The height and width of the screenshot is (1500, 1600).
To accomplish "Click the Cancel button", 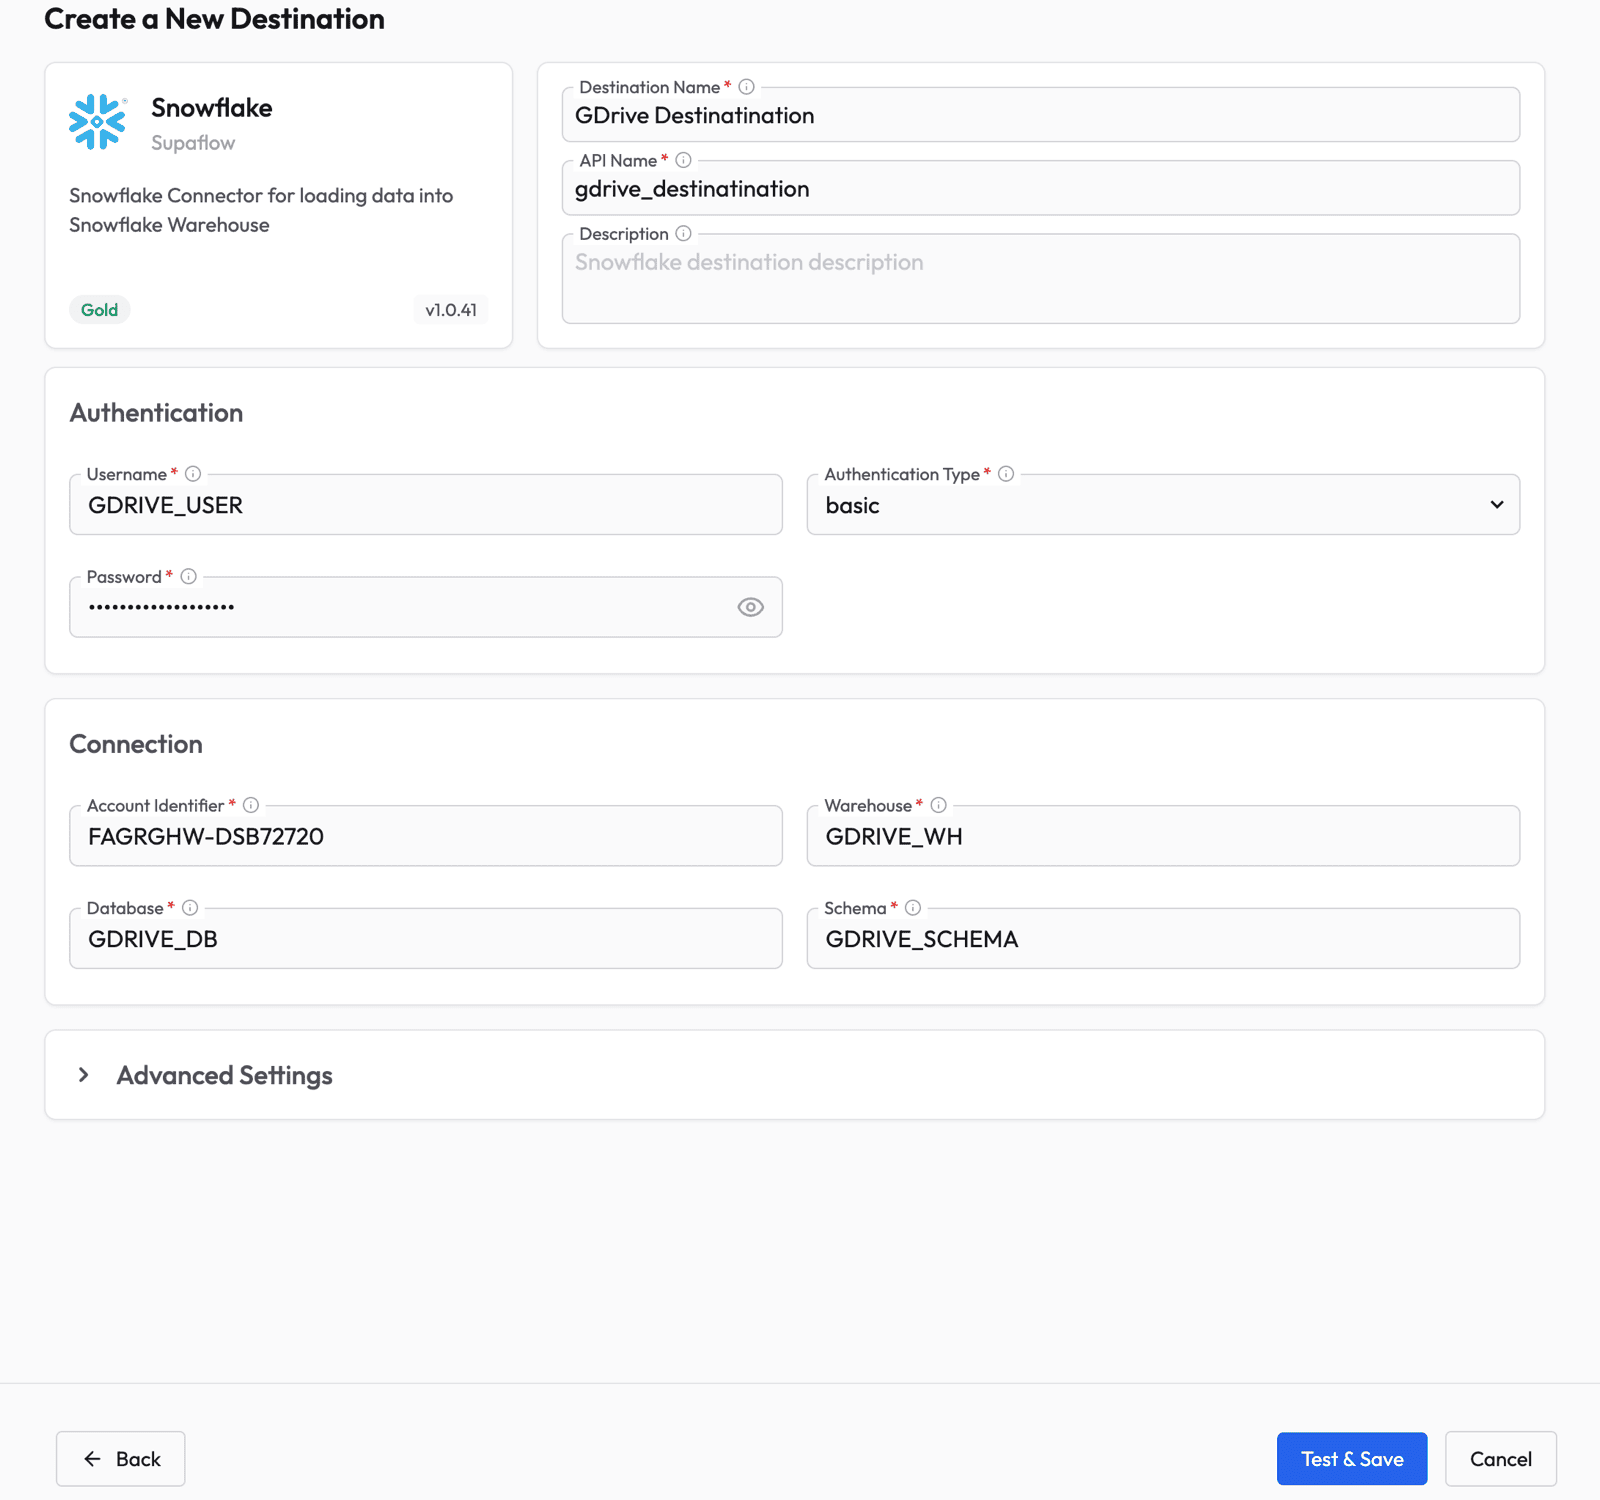I will (1500, 1458).
